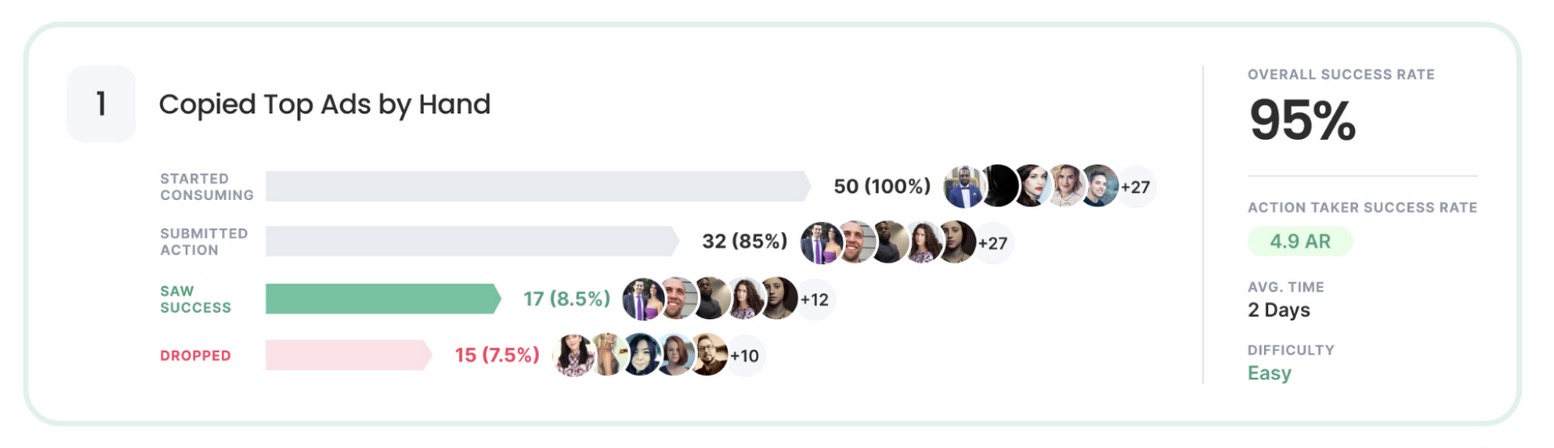1554x448 pixels.
Task: Open the +27 overflow badge in Started Consuming row
Action: pyautogui.click(x=1136, y=186)
